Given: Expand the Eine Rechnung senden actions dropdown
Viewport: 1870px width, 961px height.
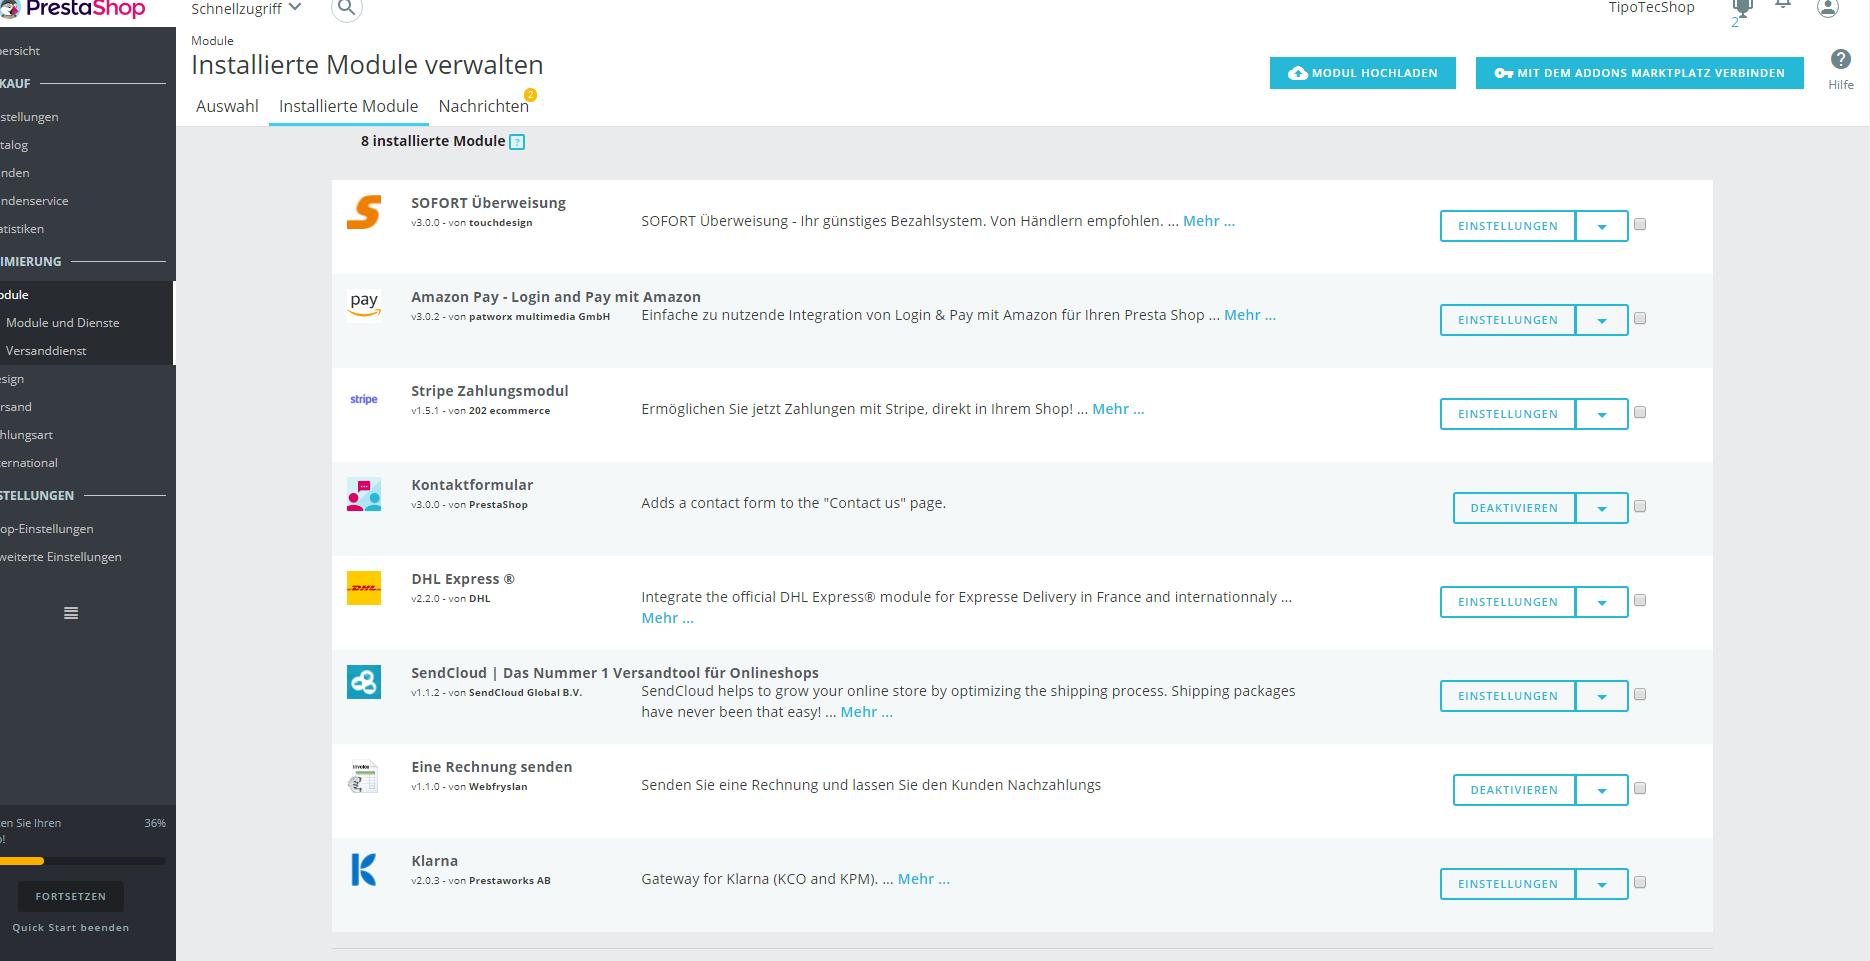Looking at the screenshot, I should pos(1602,790).
